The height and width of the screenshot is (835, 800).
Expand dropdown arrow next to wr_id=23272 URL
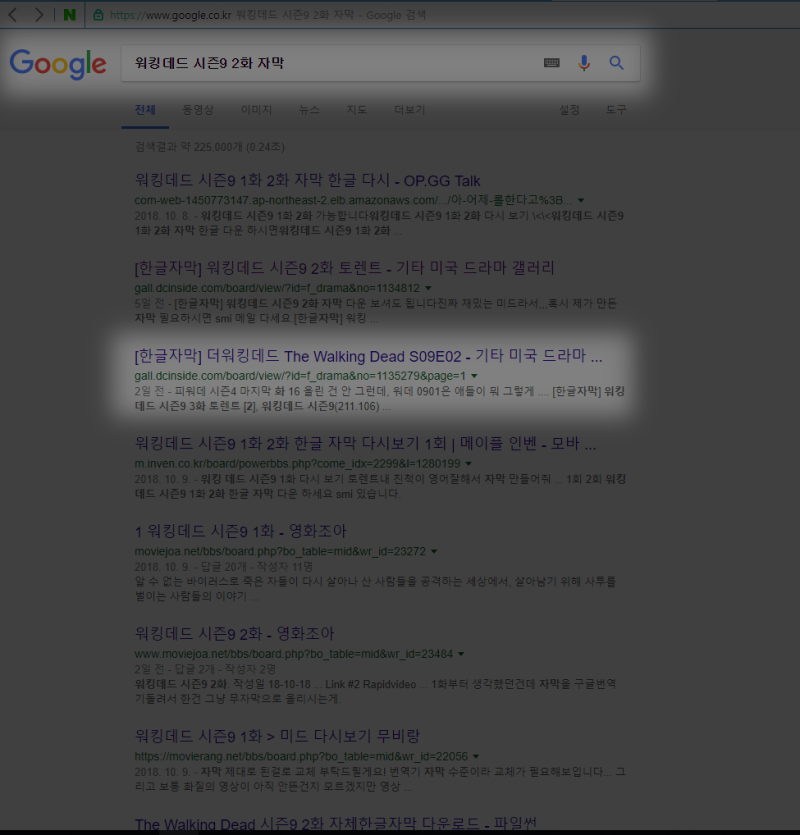click(434, 552)
